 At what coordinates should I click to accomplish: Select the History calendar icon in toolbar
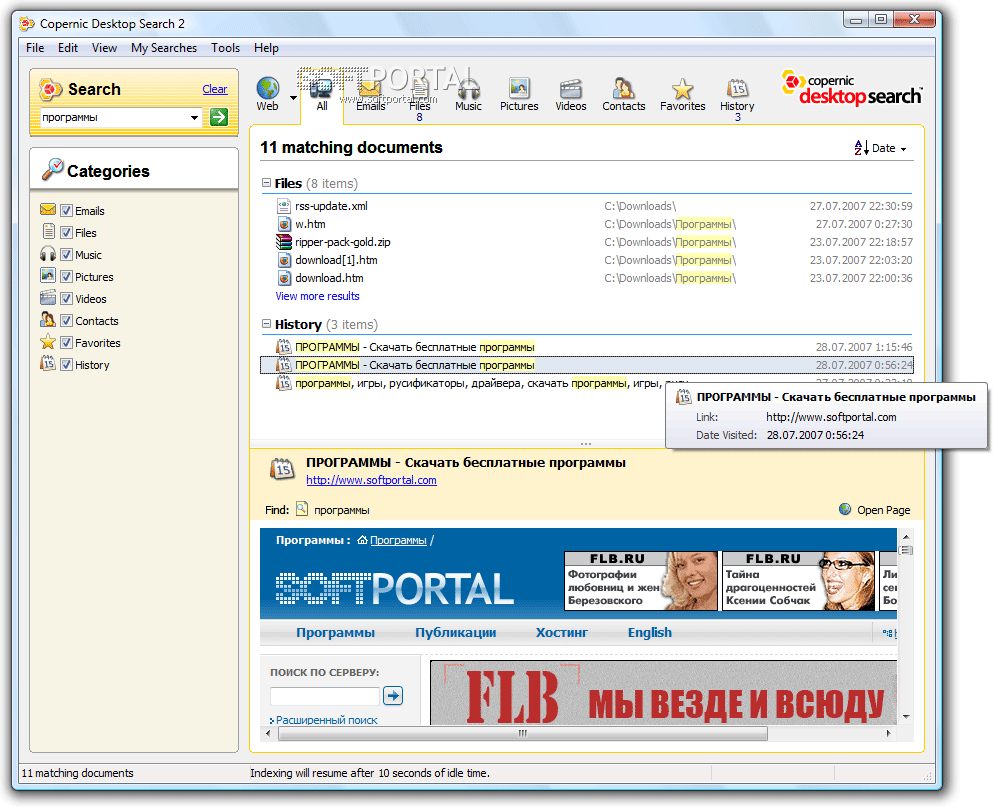coord(737,88)
